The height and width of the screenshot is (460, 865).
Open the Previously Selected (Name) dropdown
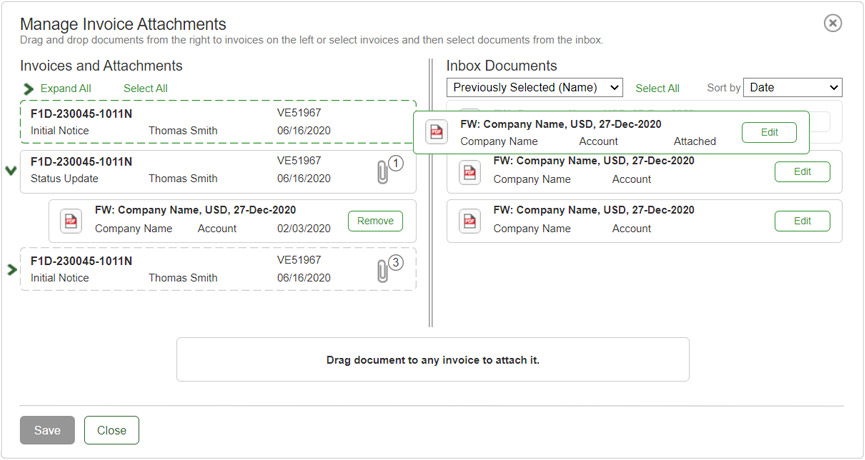pos(534,88)
